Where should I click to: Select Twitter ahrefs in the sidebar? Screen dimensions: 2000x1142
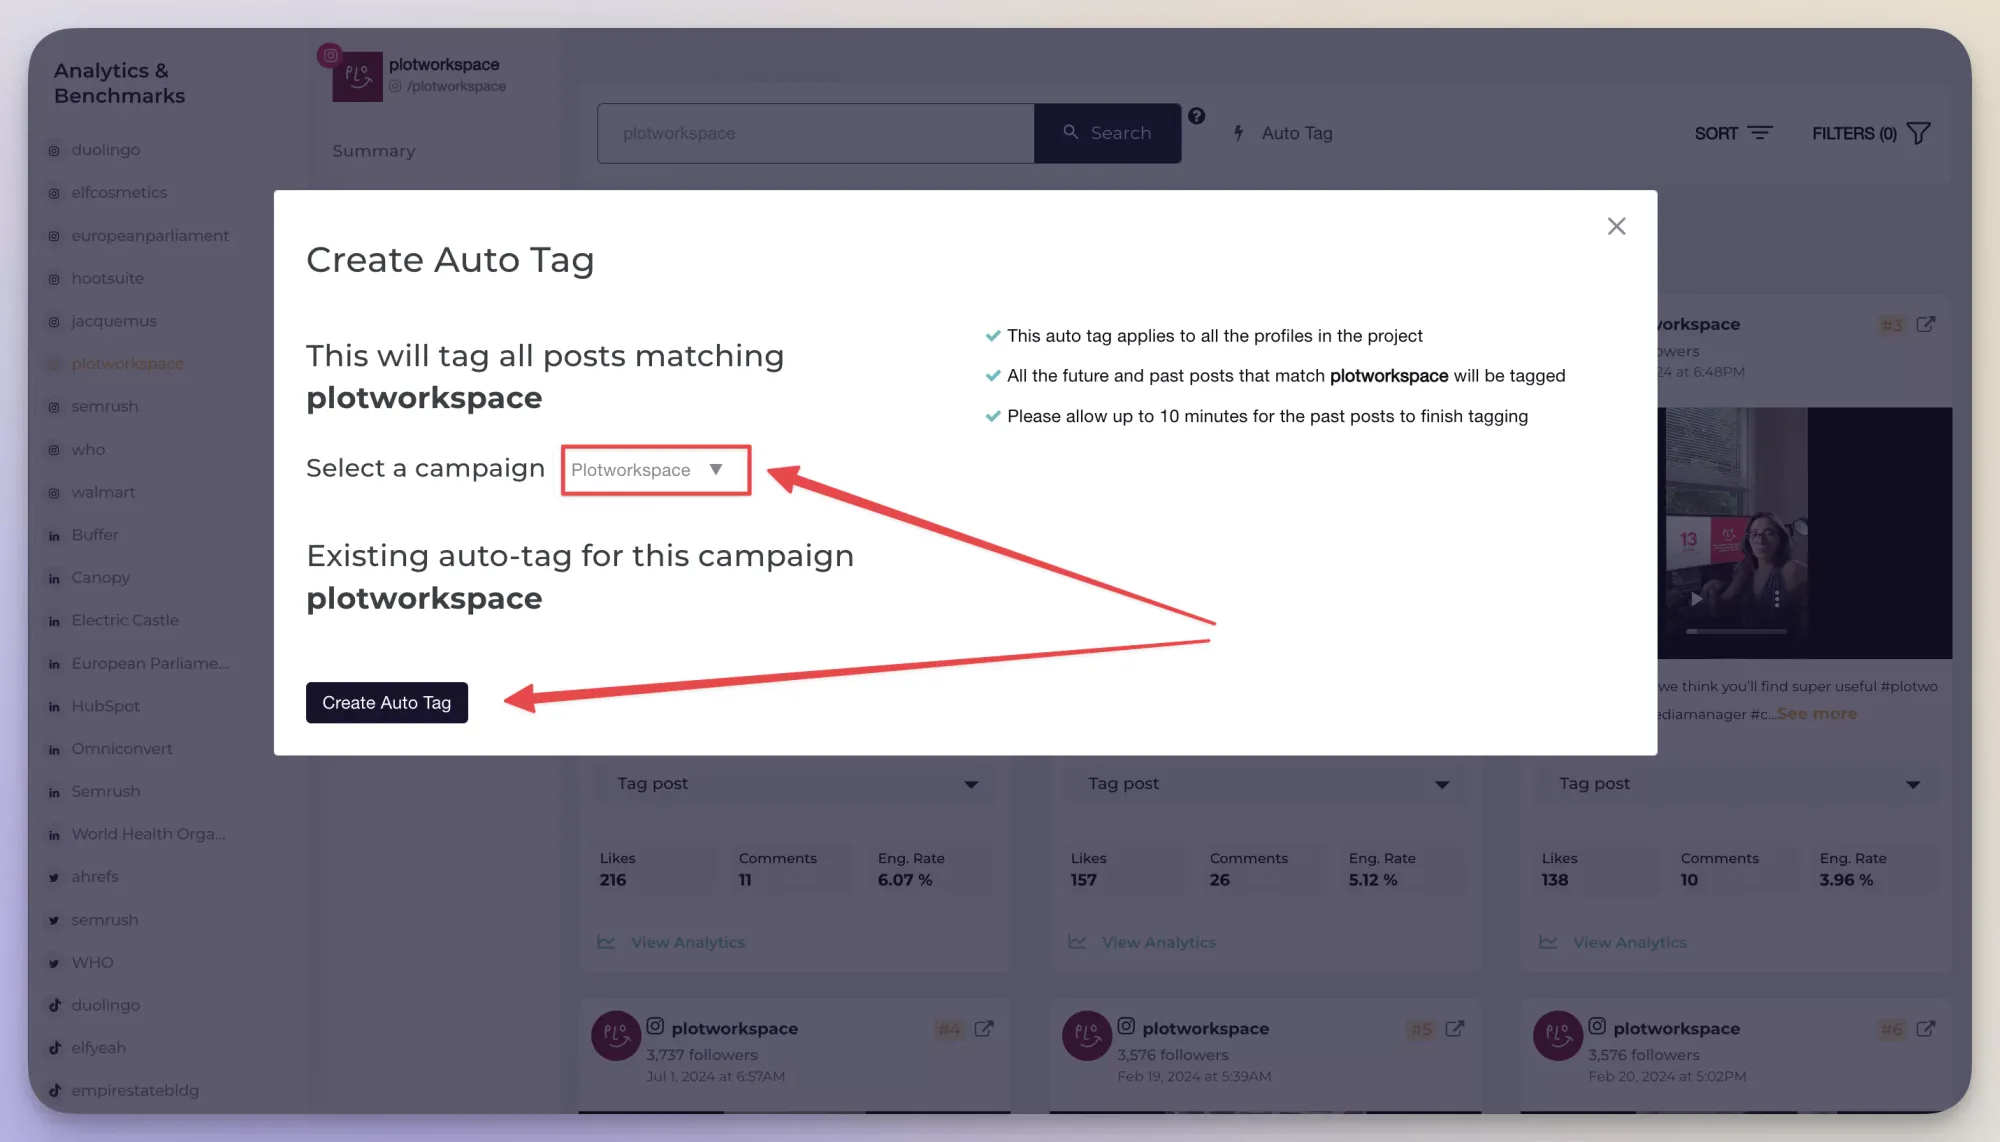click(x=94, y=877)
